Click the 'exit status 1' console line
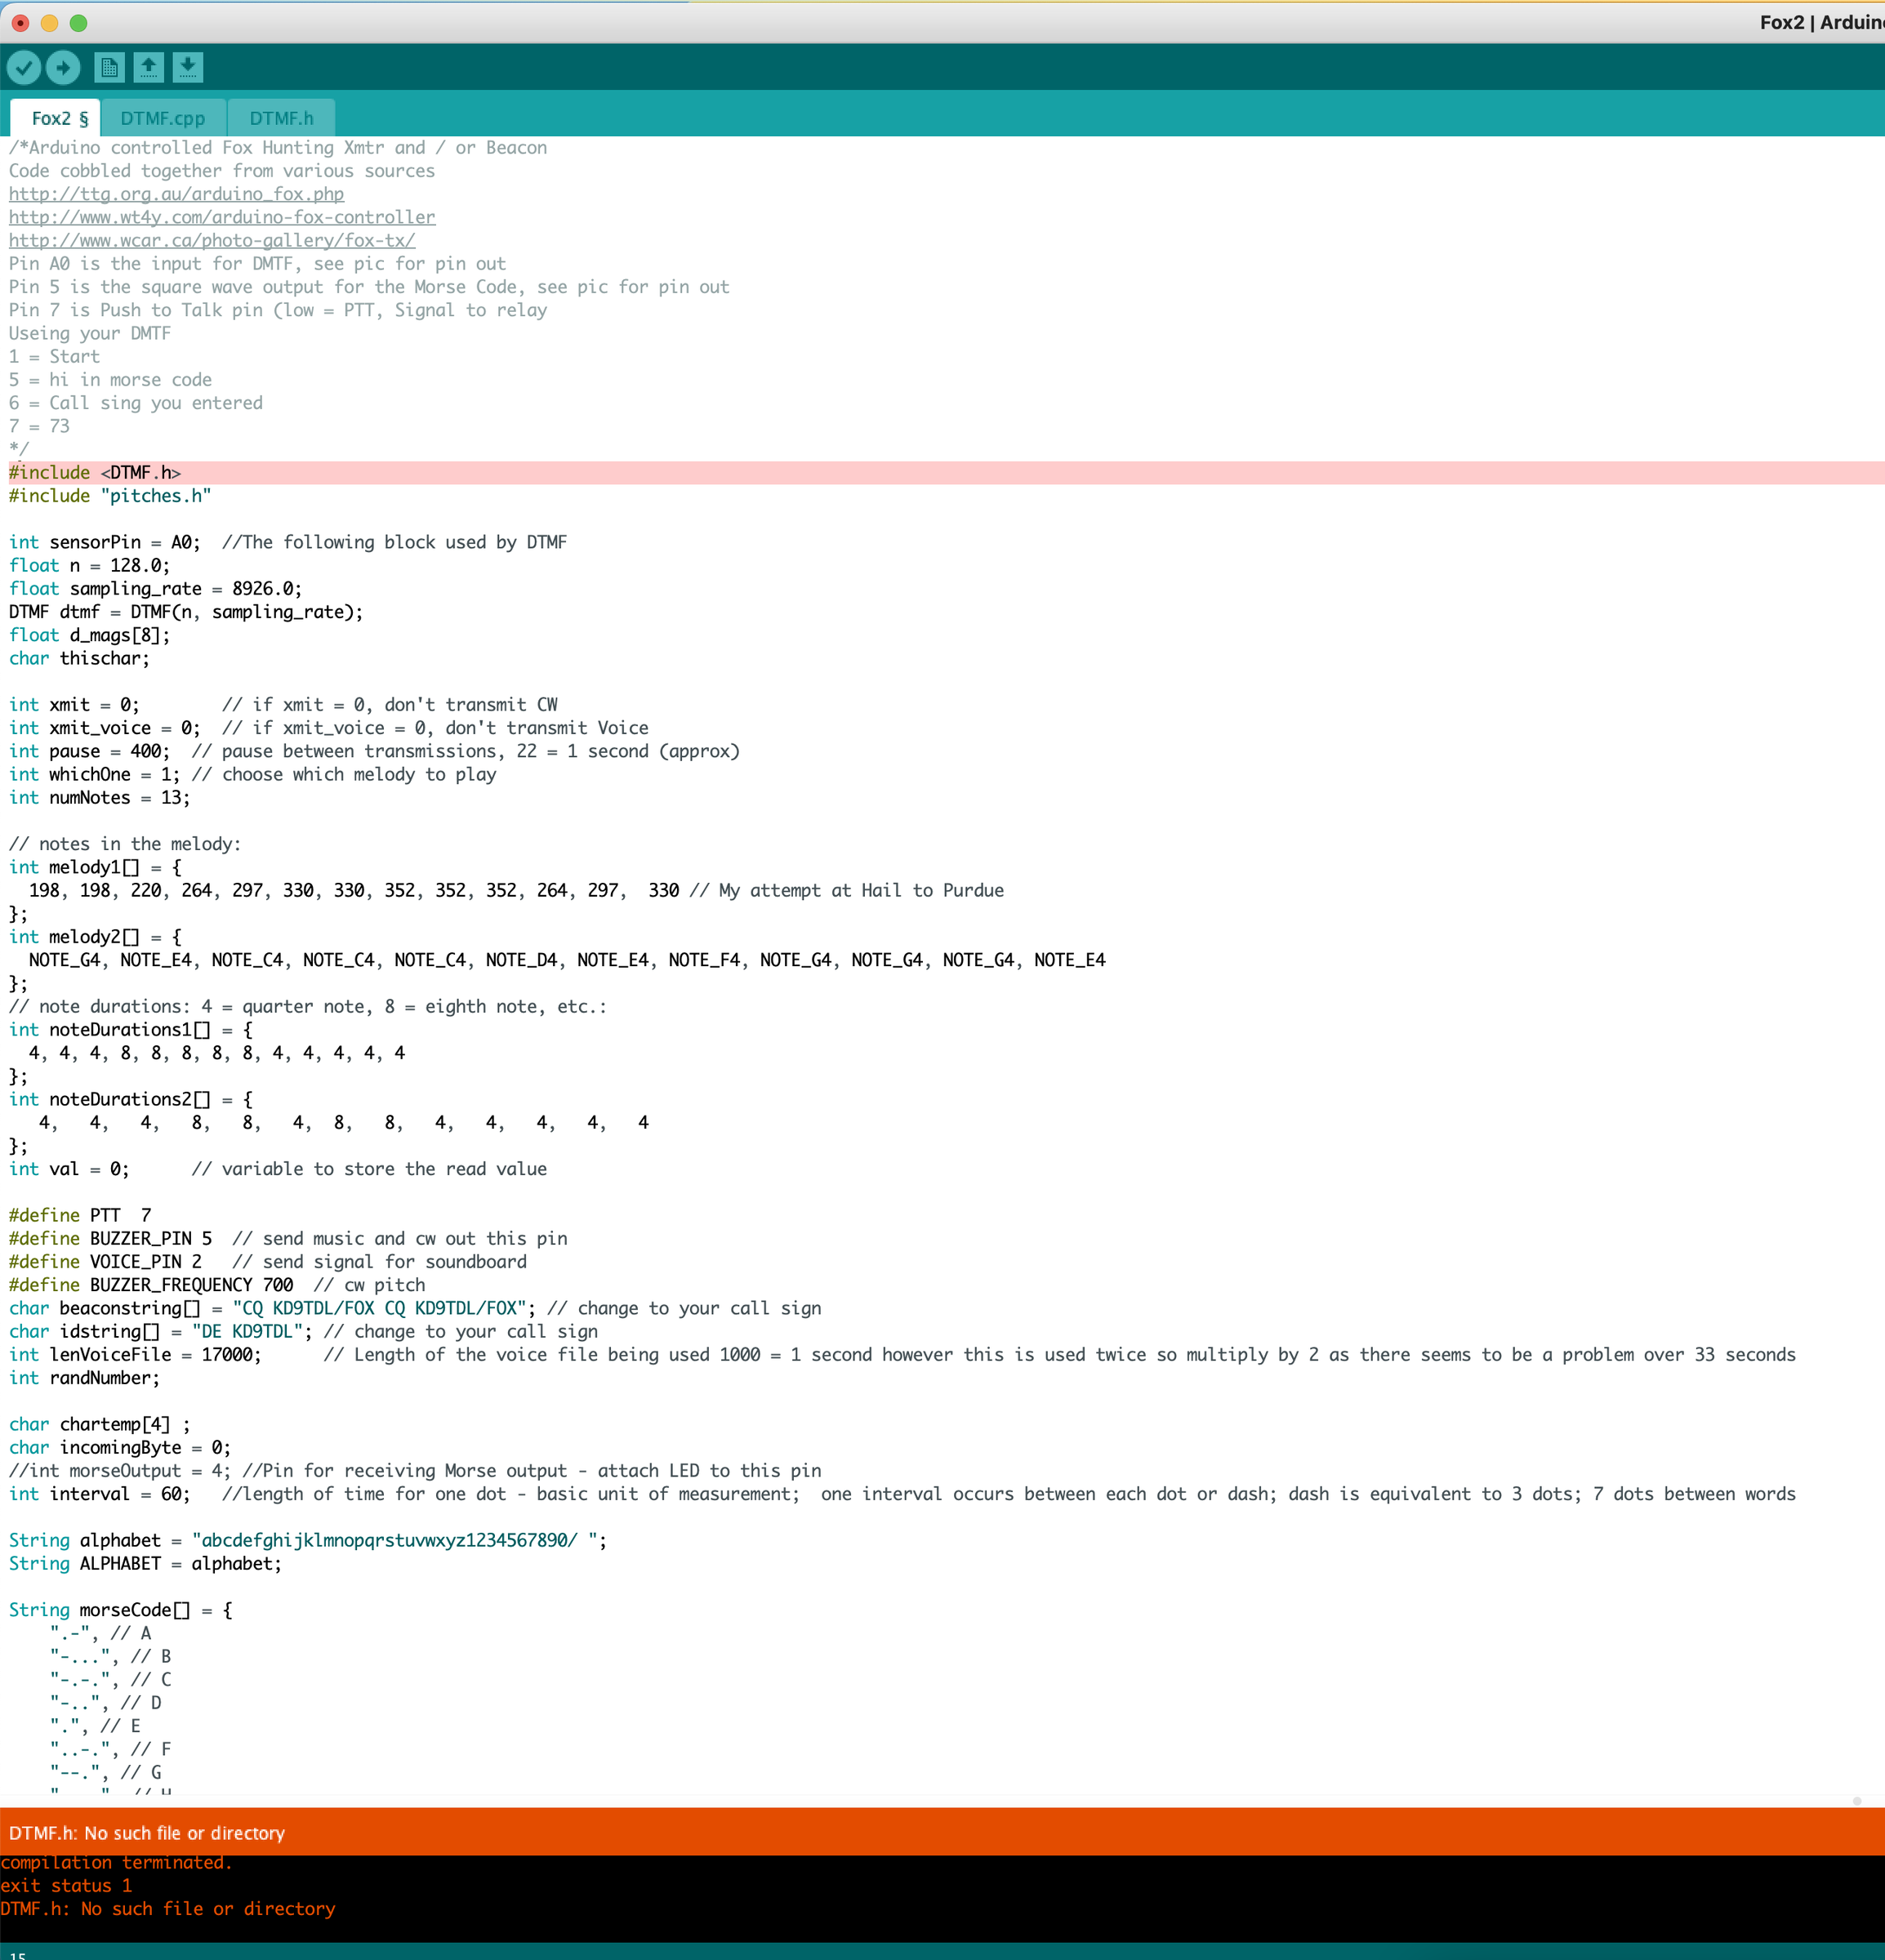The image size is (1885, 1960). click(66, 1885)
